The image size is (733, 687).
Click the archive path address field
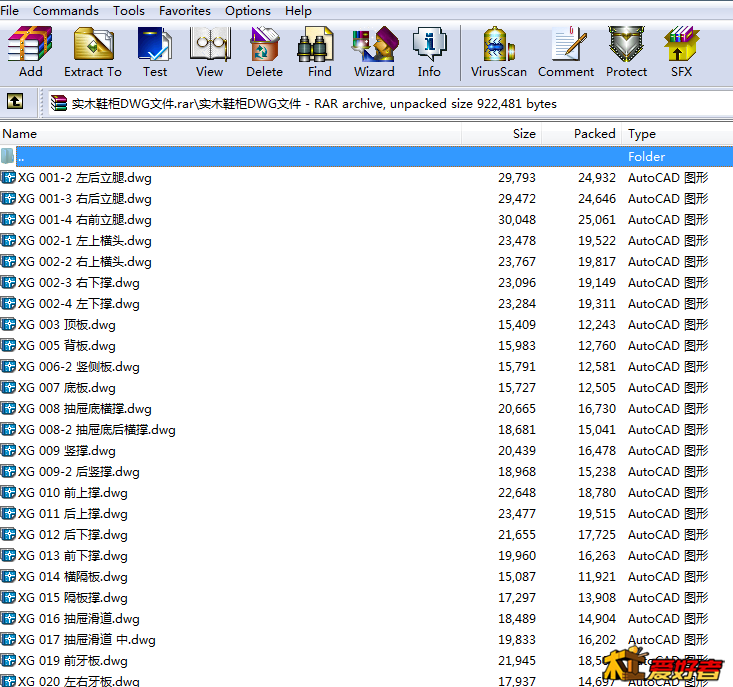coord(391,103)
